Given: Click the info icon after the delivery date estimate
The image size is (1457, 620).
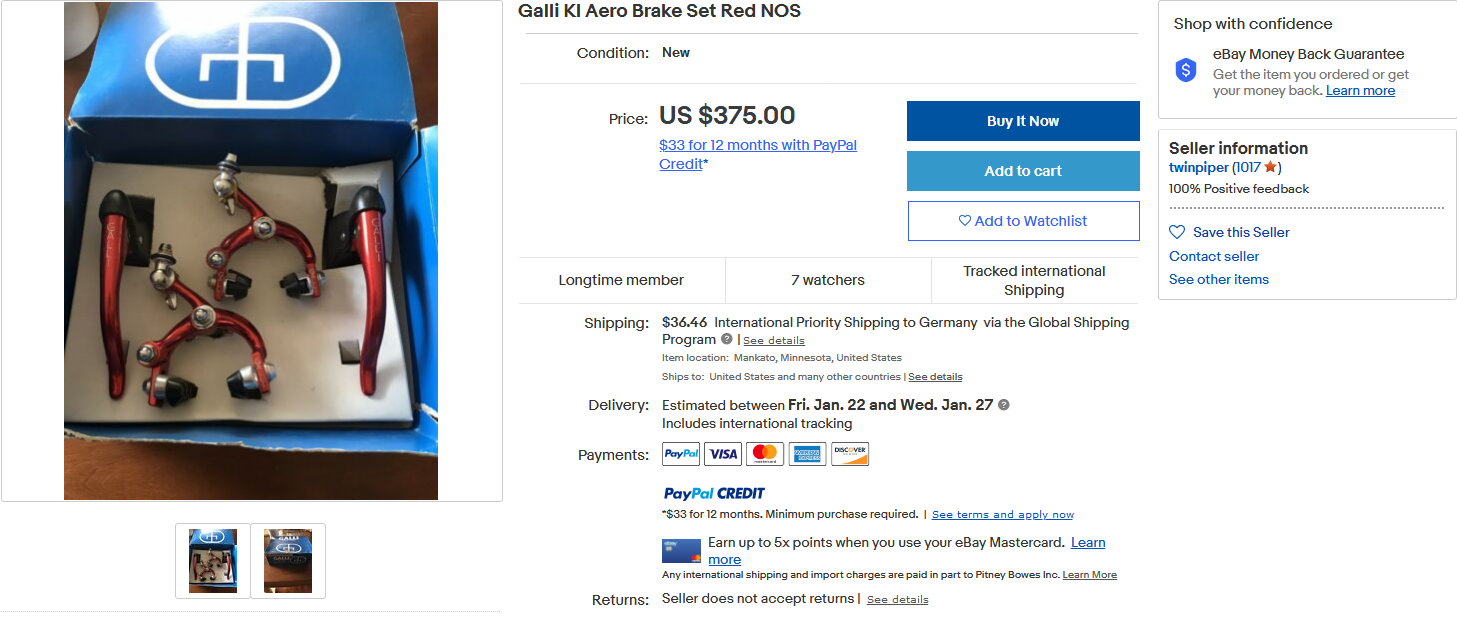Looking at the screenshot, I should pyautogui.click(x=1003, y=405).
